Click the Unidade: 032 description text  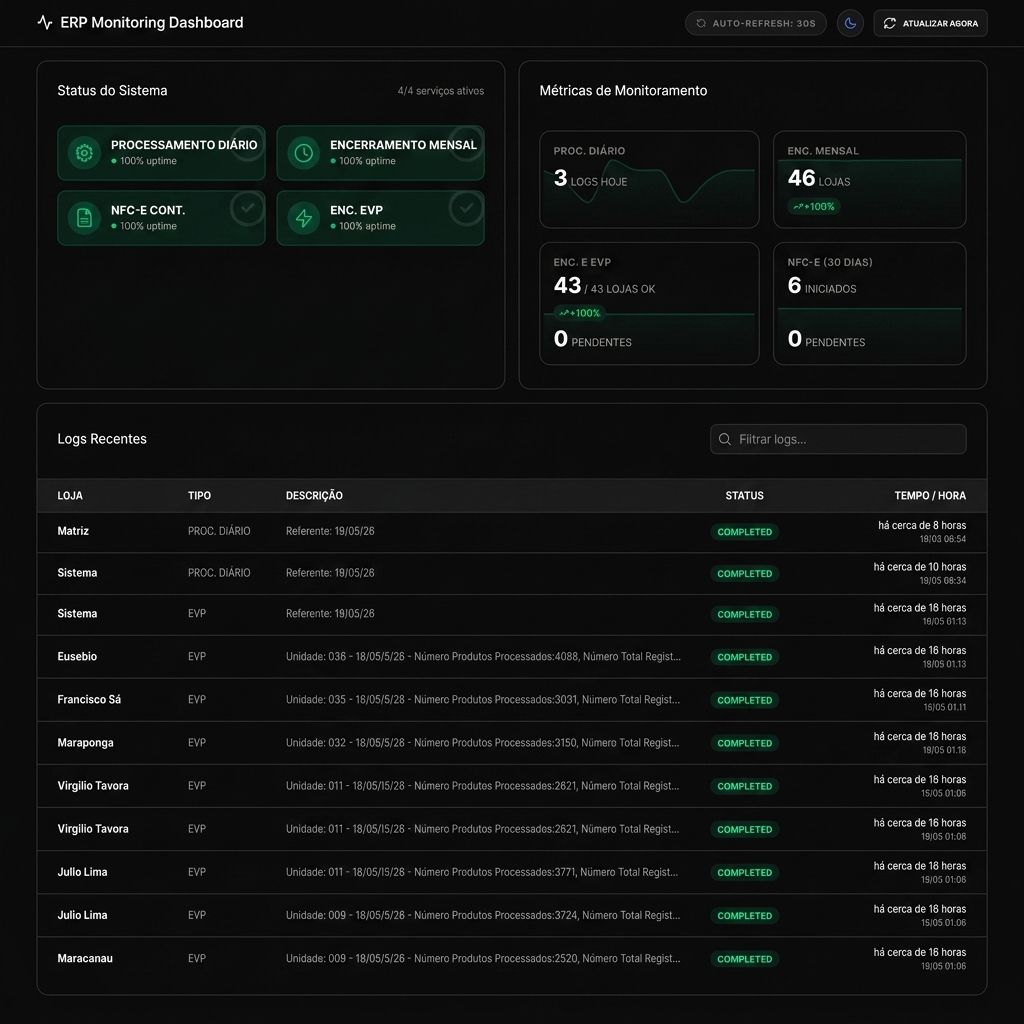tap(483, 743)
